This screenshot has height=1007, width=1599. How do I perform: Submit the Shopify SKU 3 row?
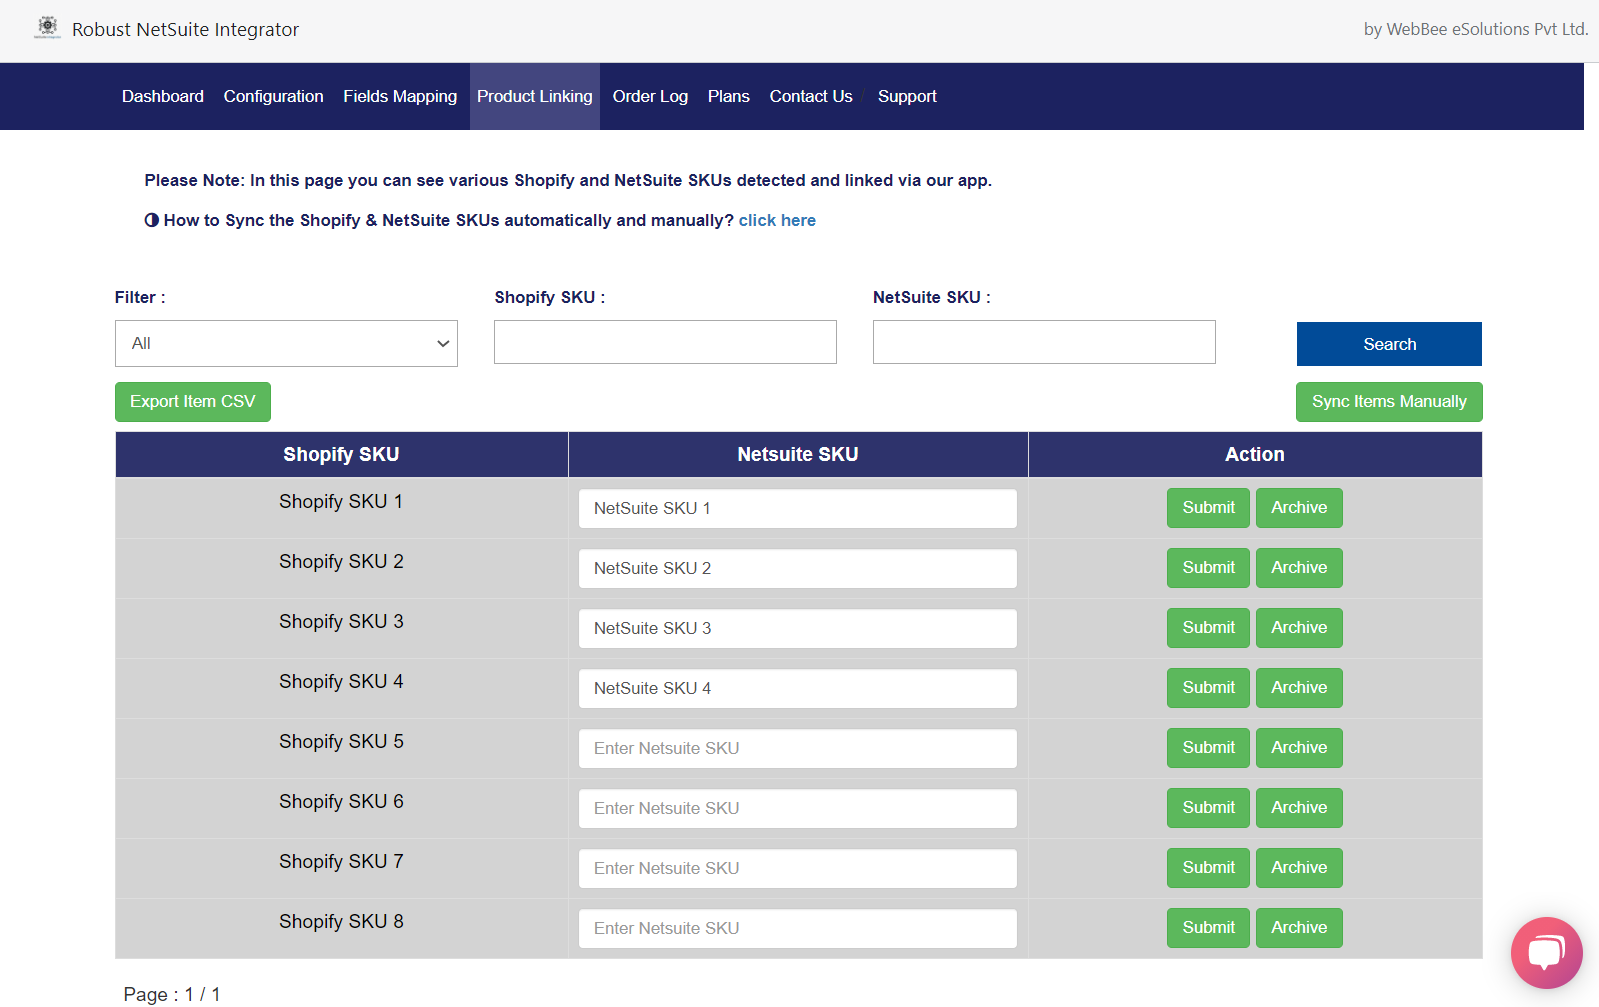[1208, 628]
